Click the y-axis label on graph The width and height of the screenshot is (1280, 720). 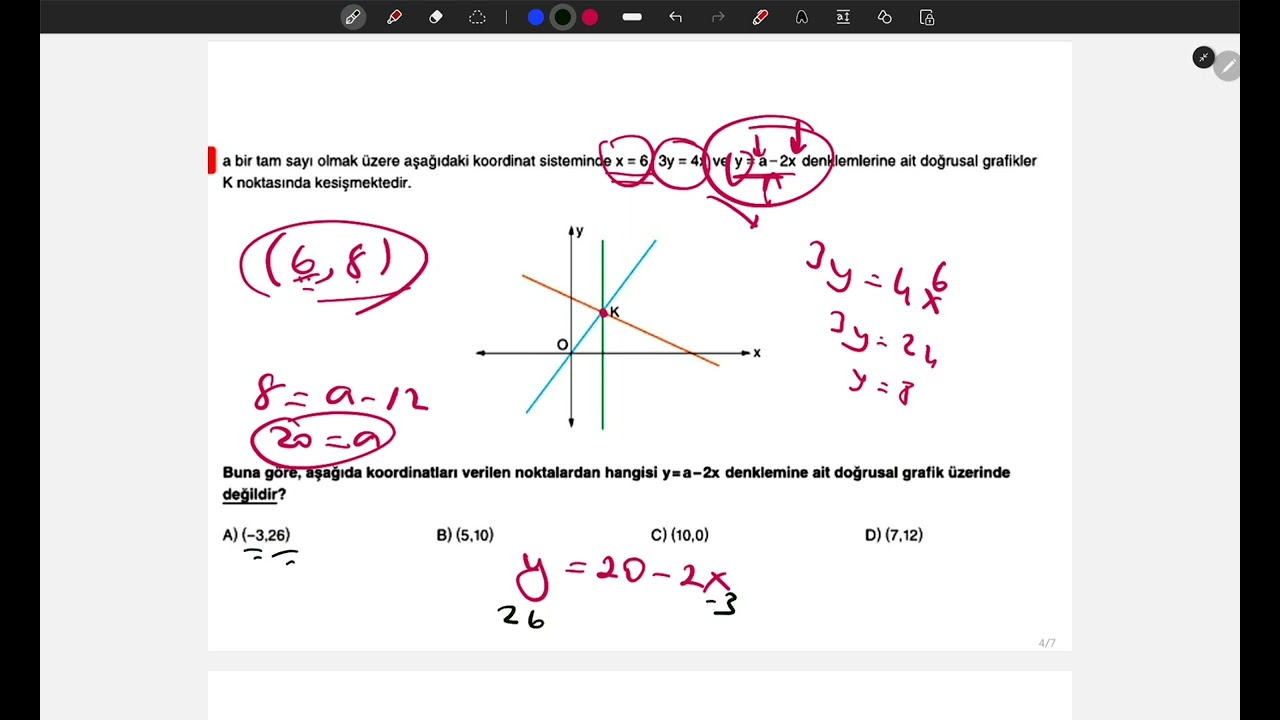point(579,231)
